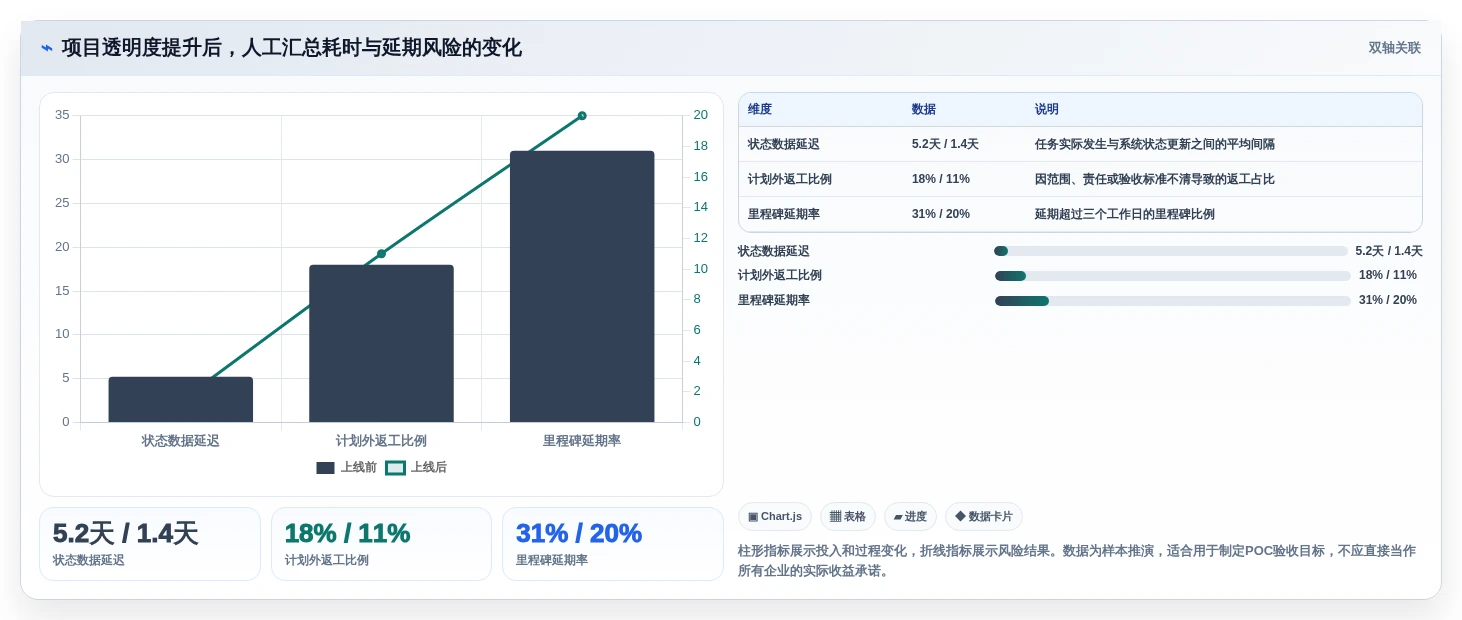Select the 表格 tag

(848, 516)
